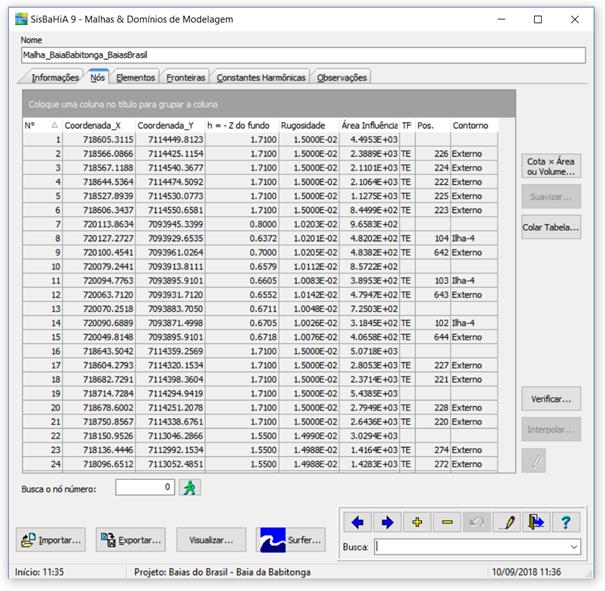Click the pencil edit icon in navigator
This screenshot has height=591, width=605.
507,522
